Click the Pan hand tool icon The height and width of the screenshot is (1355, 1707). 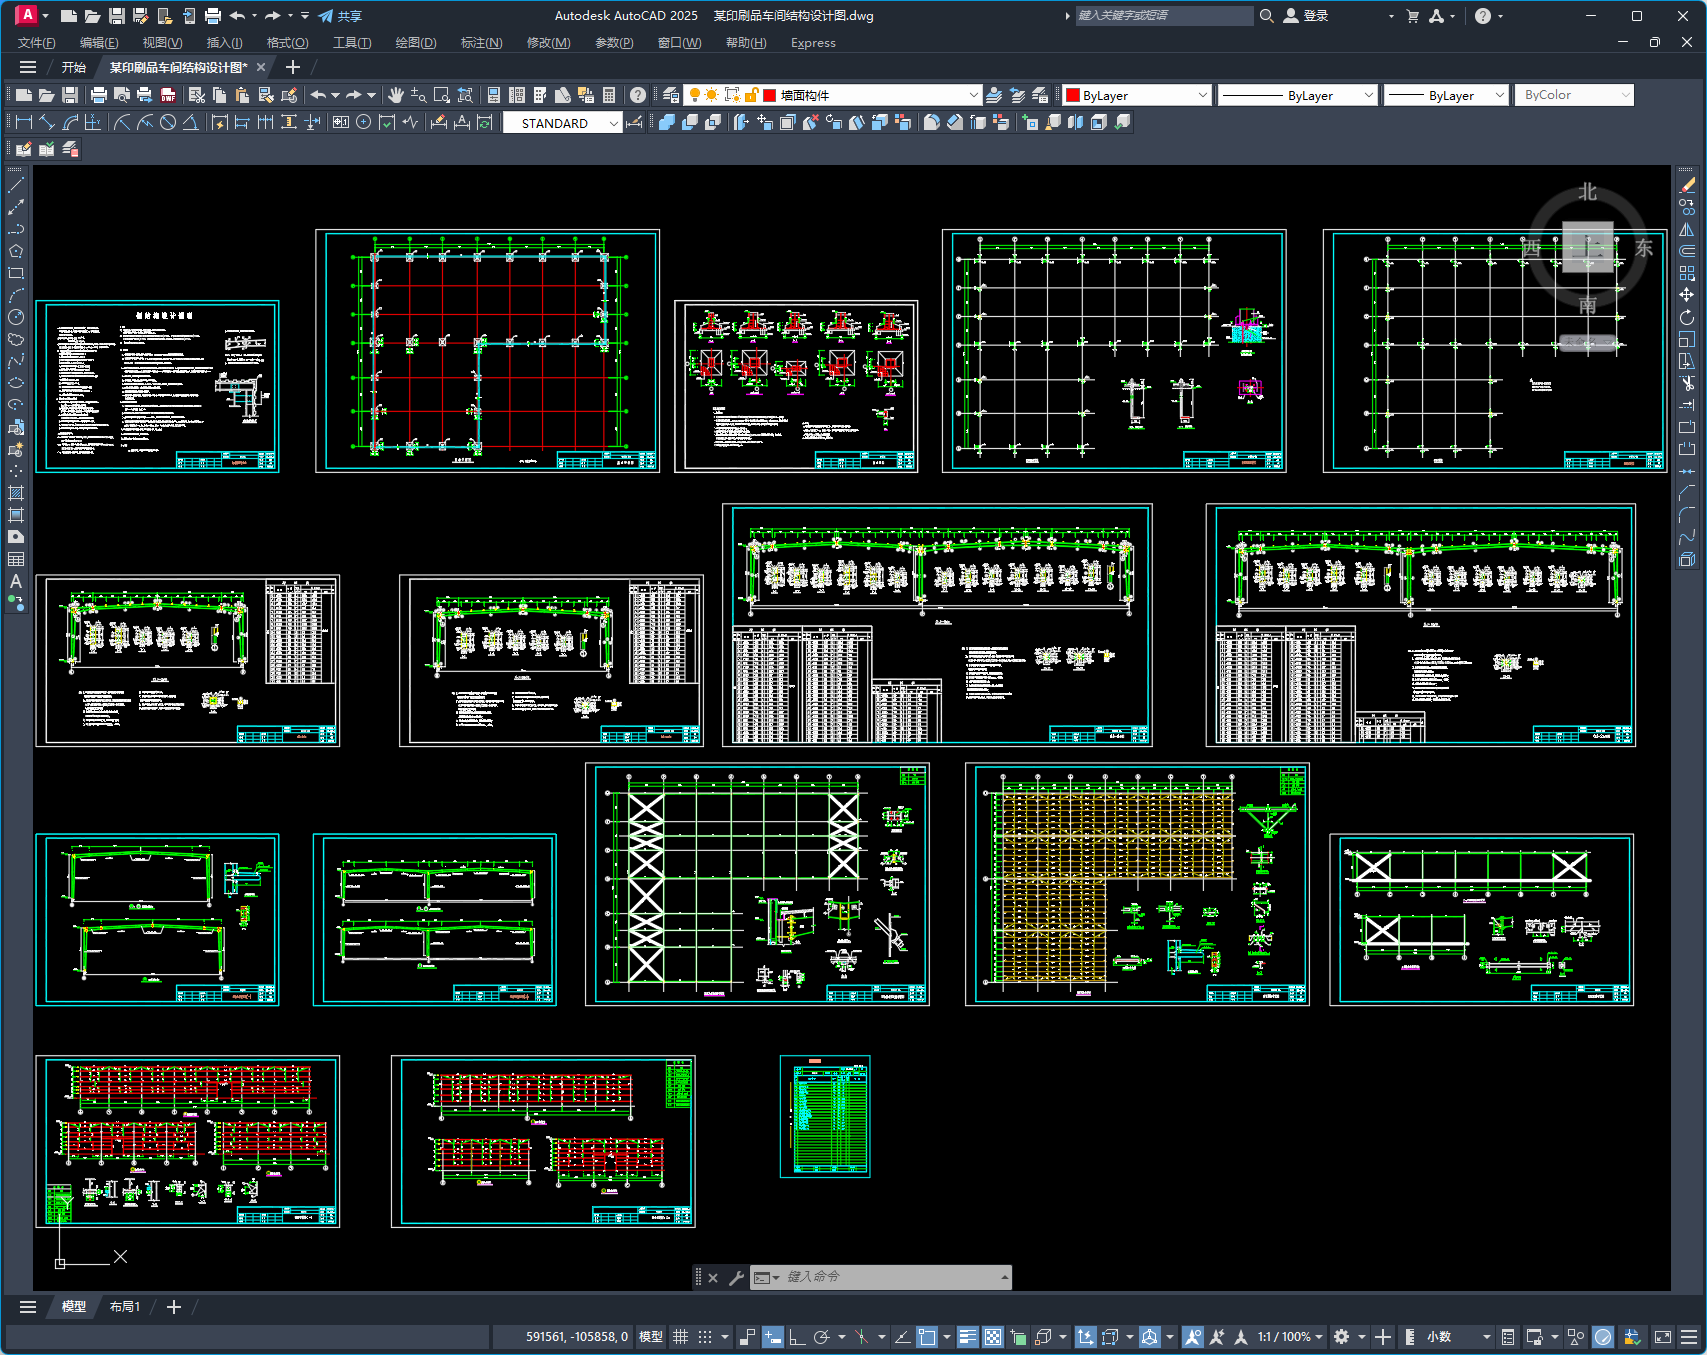point(396,95)
